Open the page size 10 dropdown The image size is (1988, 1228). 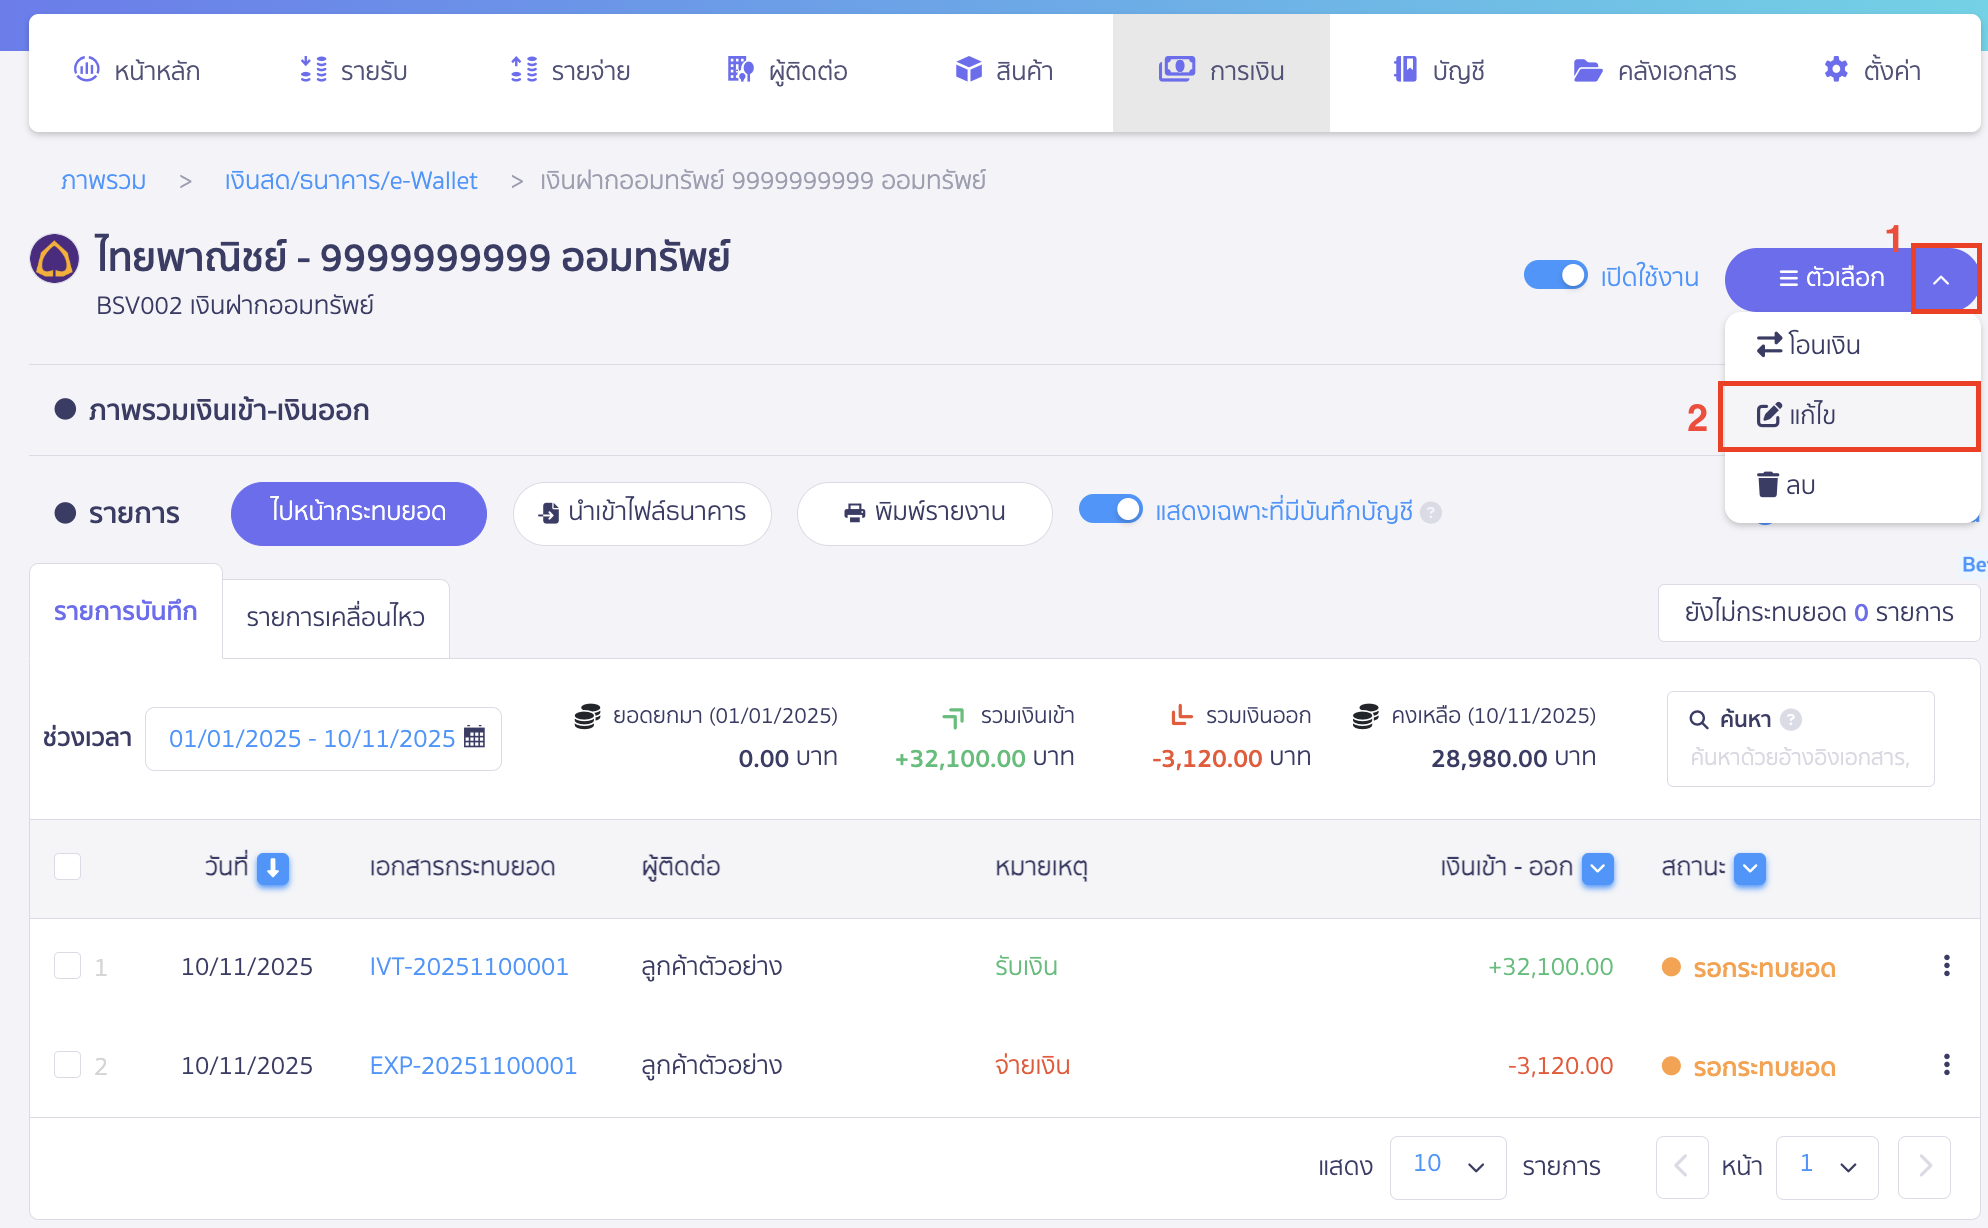tap(1447, 1166)
